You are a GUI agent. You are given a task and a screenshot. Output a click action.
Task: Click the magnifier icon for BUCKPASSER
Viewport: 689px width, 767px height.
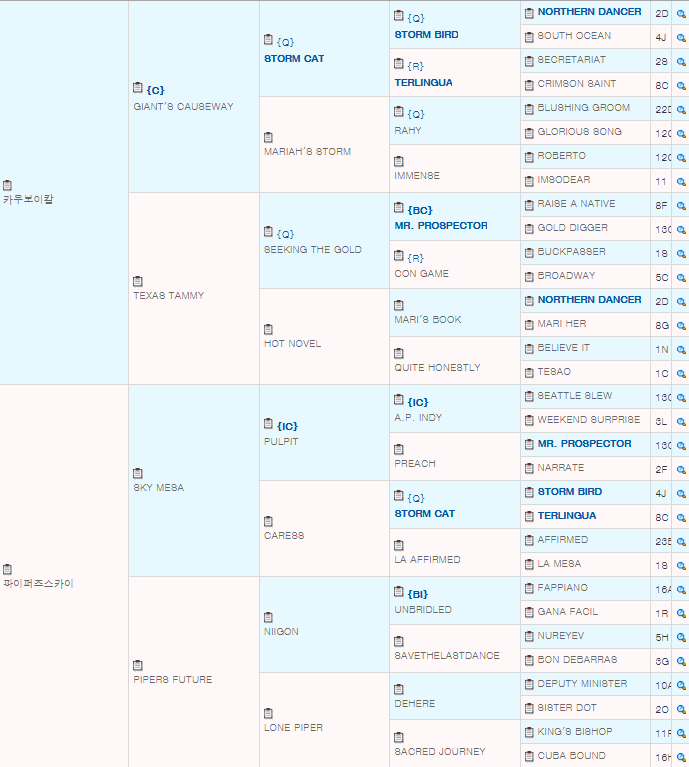(681, 253)
